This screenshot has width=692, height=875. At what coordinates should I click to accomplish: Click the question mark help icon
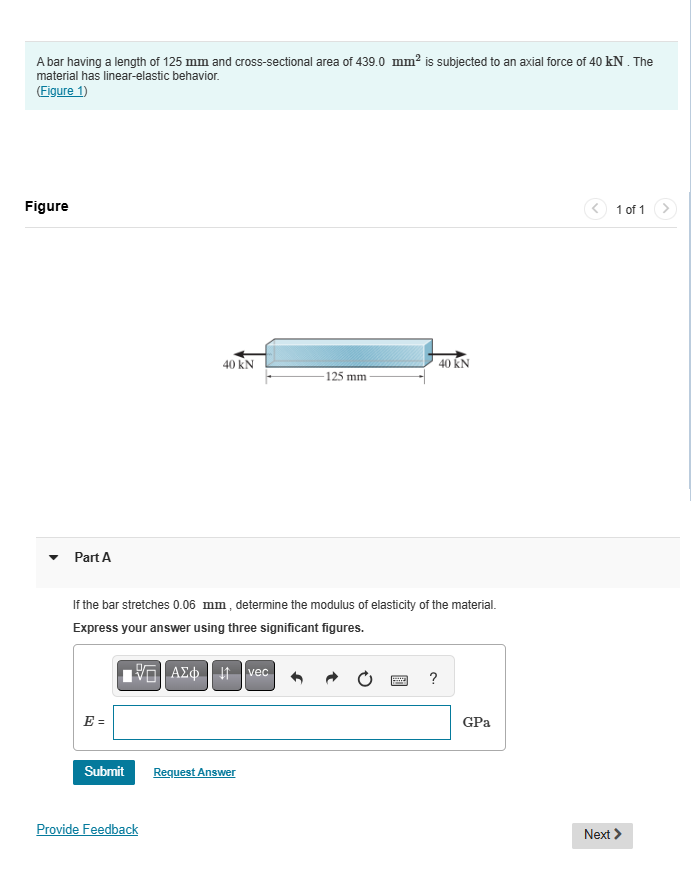coord(433,678)
